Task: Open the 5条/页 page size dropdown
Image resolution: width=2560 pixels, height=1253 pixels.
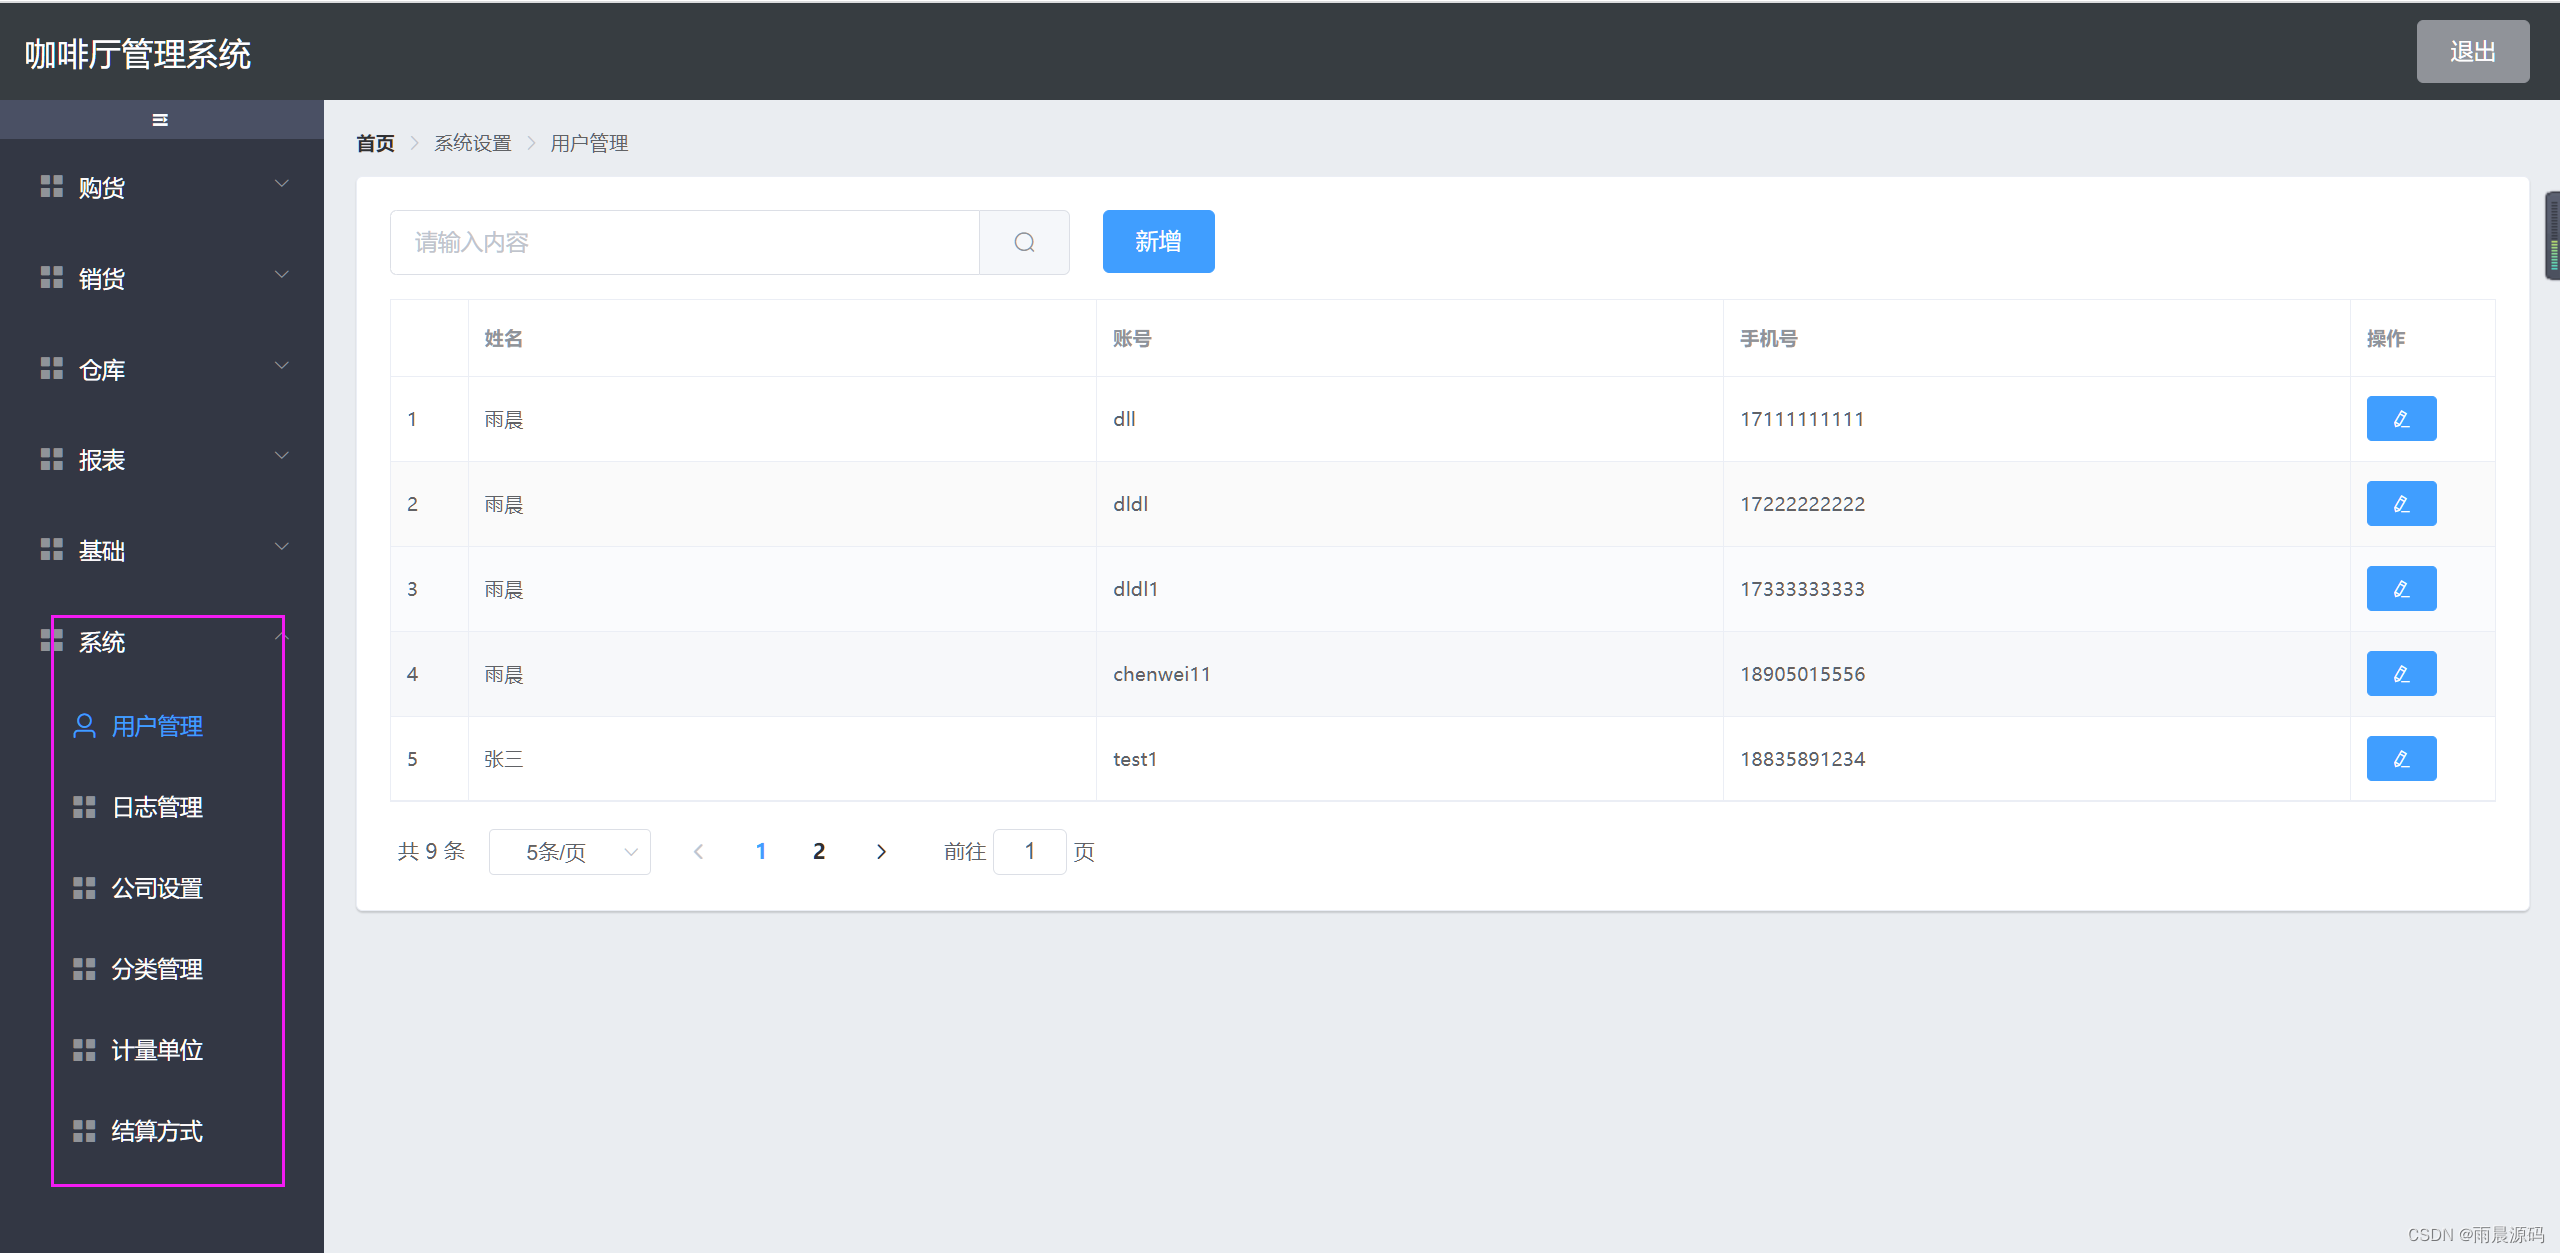Action: pos(569,852)
